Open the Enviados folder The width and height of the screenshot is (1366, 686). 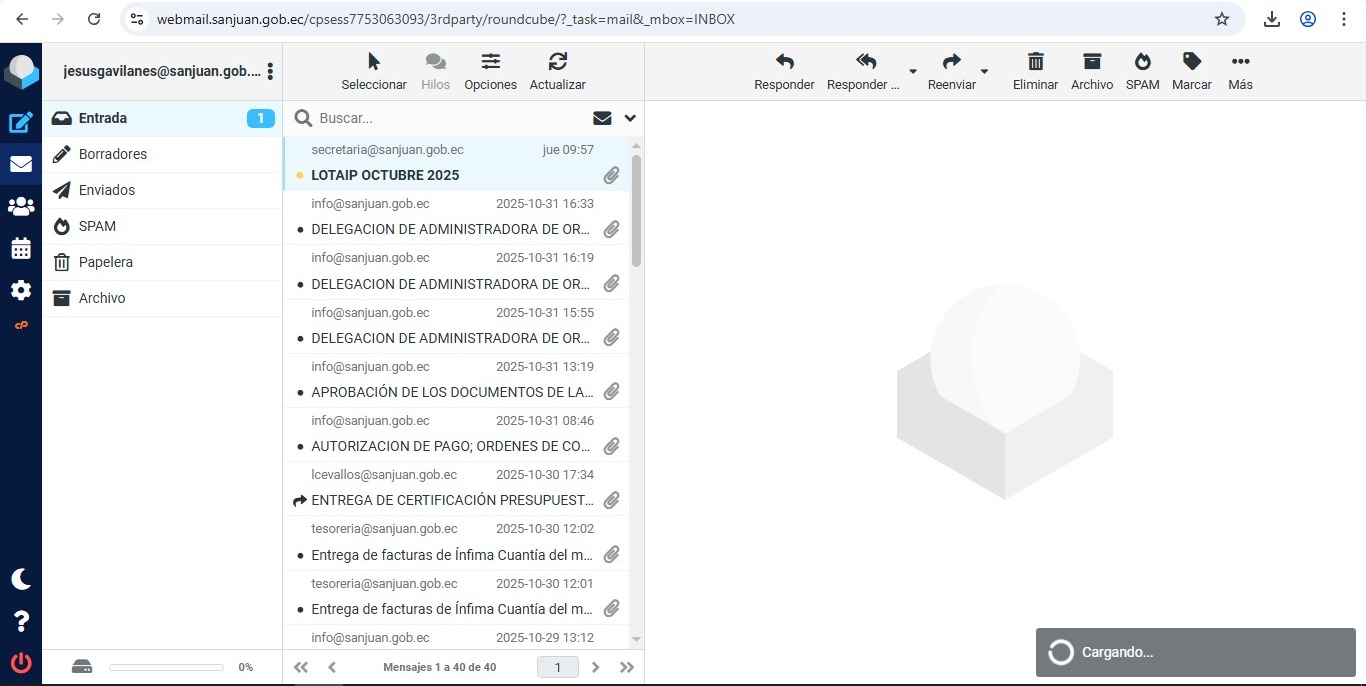107,190
